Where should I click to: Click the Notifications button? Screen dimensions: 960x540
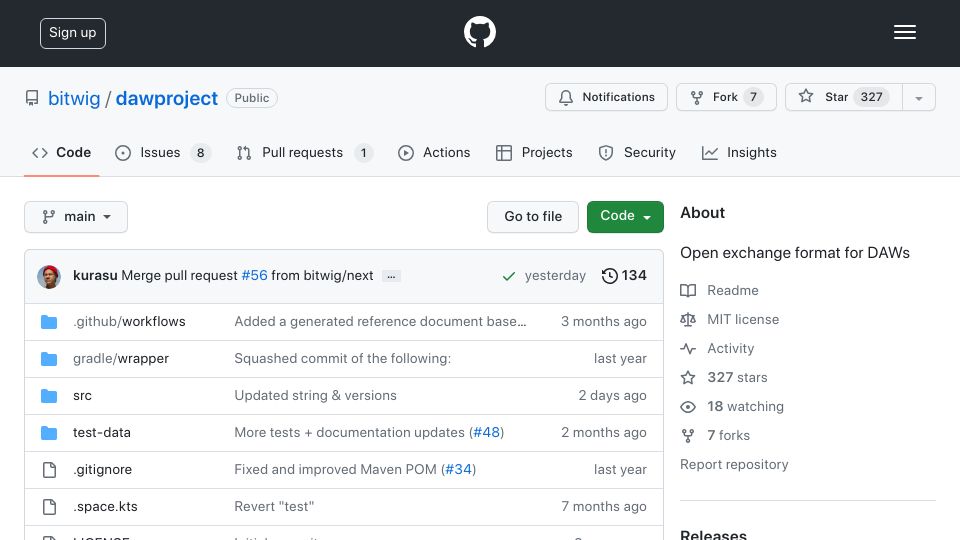tap(606, 97)
